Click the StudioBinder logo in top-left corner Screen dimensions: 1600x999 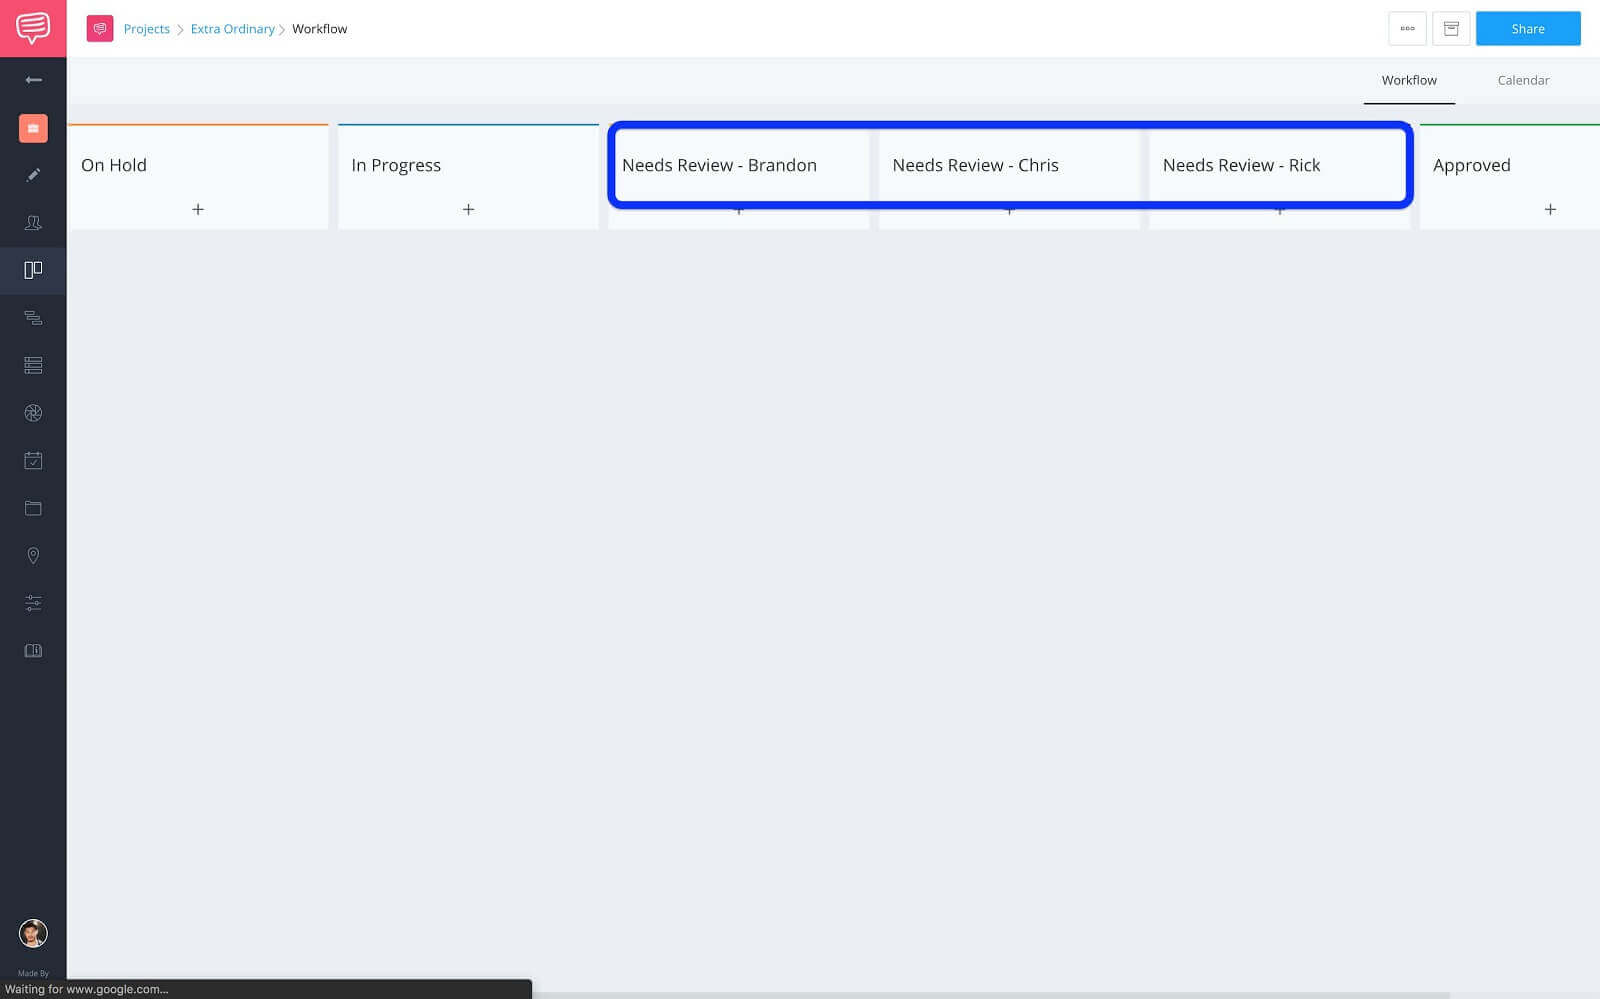[33, 28]
